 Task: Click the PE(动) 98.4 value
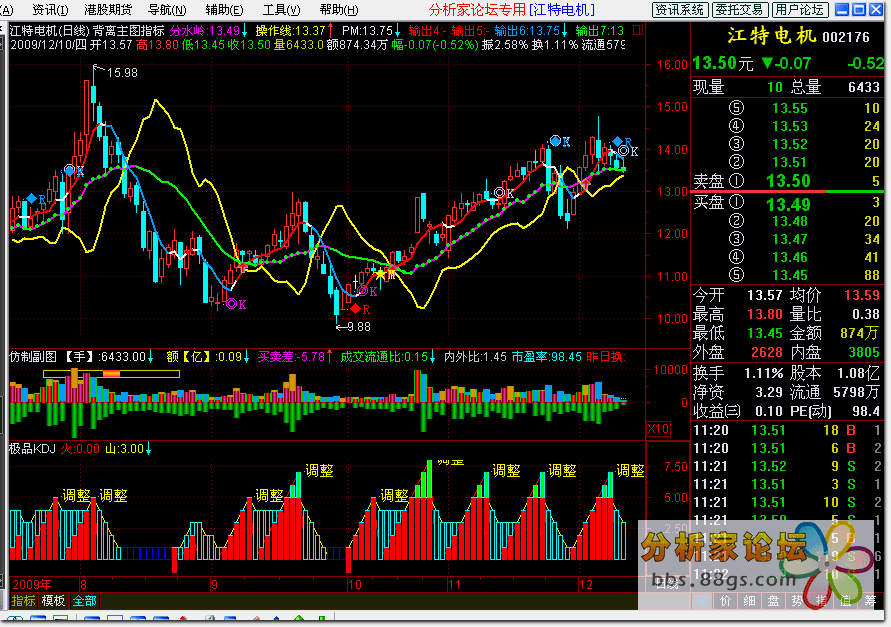(x=866, y=410)
